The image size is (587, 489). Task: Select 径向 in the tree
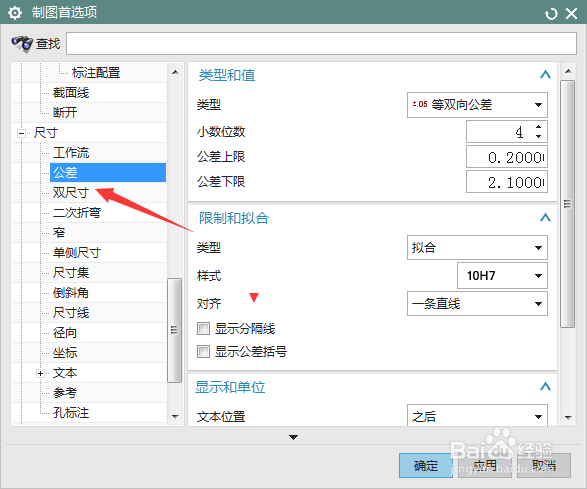(65, 333)
